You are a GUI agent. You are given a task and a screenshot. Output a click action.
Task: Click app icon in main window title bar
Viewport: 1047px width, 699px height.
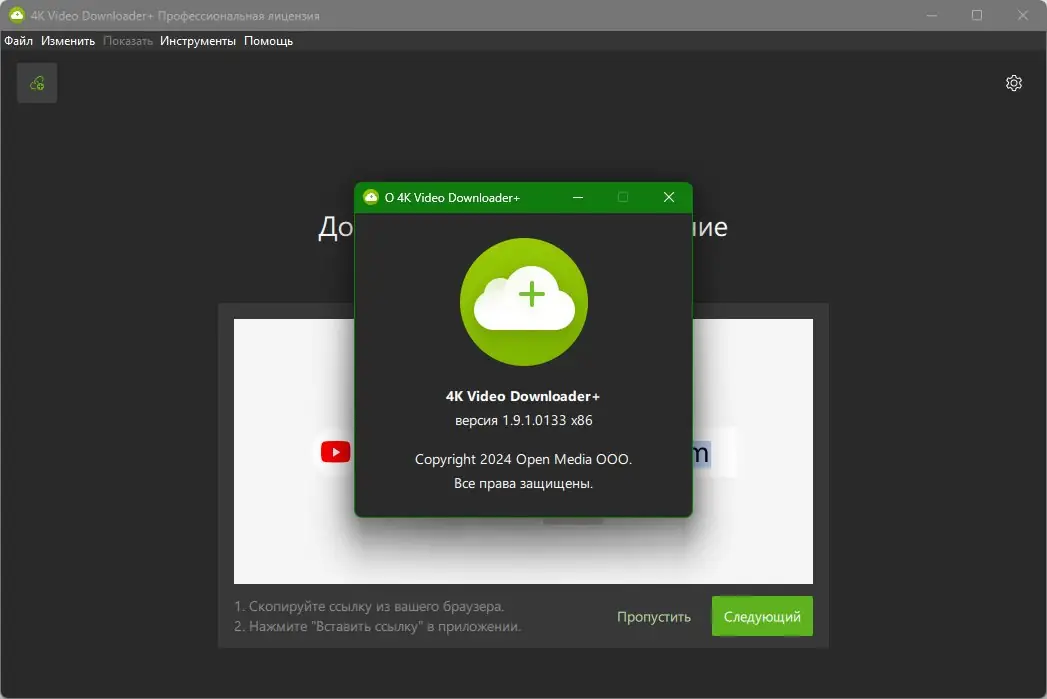pyautogui.click(x=17, y=15)
